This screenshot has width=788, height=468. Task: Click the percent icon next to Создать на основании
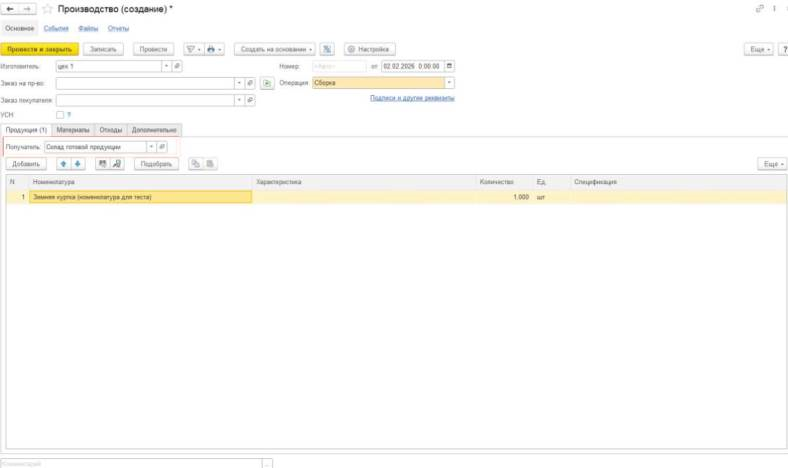pos(327,49)
